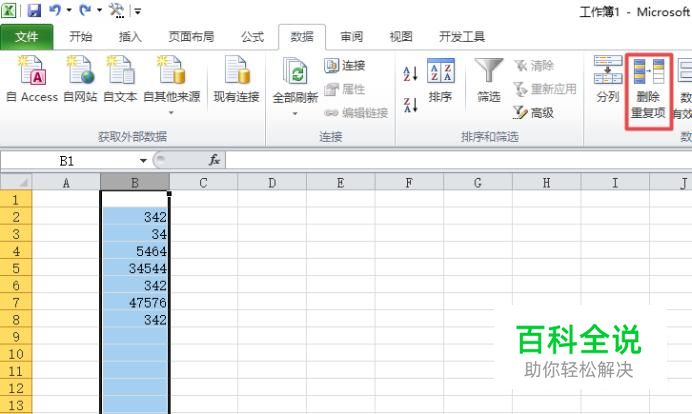Expand the 全部刷新 dropdown arrow
692x414 pixels.
[x=295, y=114]
